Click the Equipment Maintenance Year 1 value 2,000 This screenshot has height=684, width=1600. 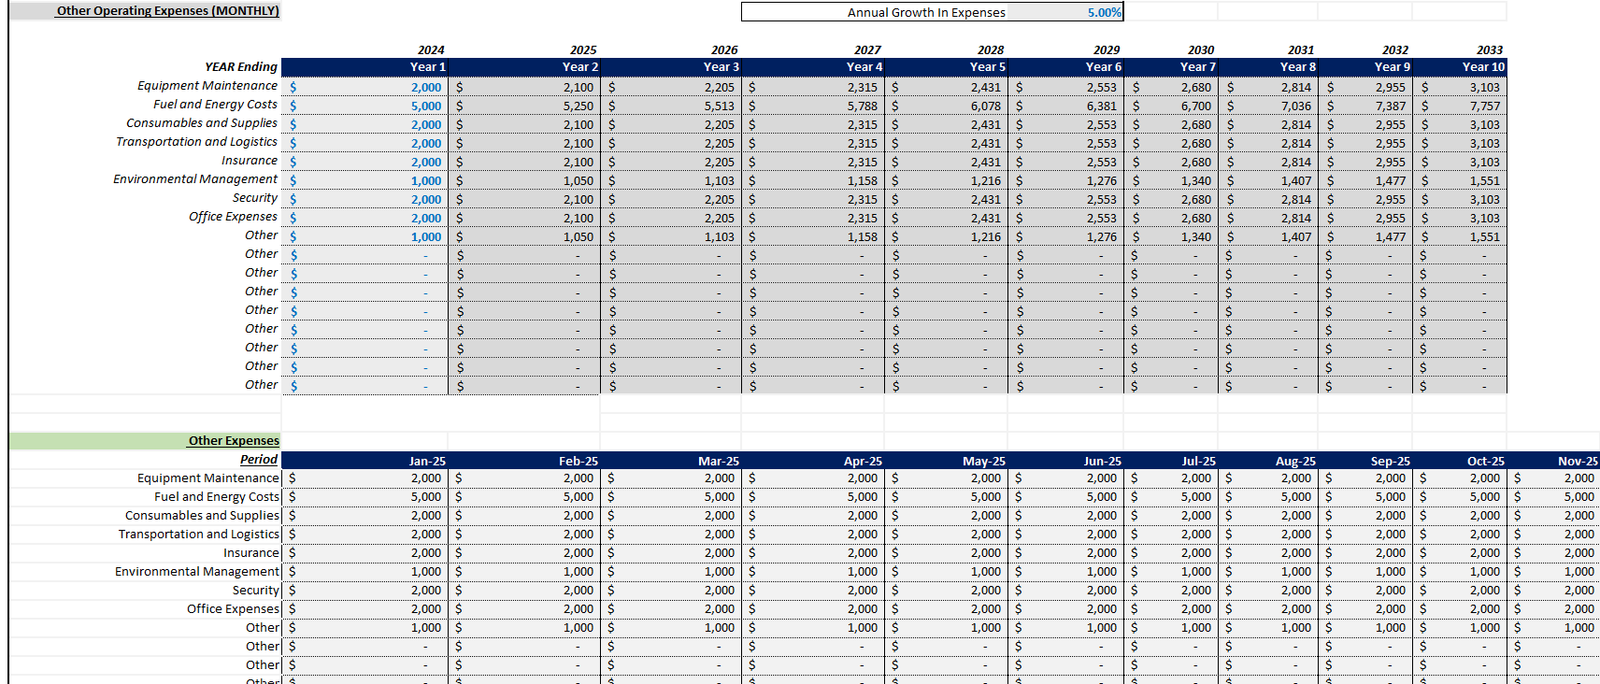coord(426,87)
